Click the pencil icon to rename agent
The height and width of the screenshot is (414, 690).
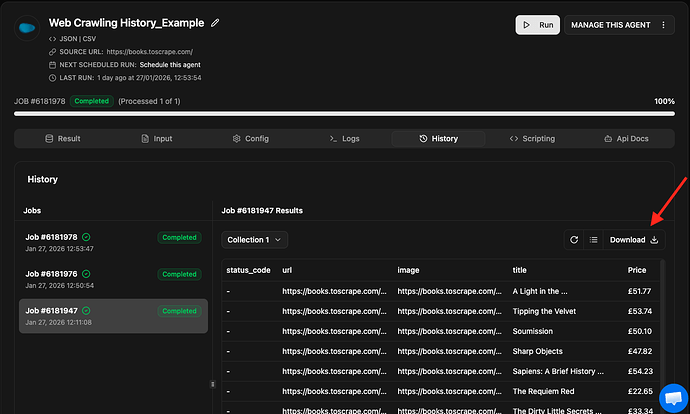coord(215,22)
